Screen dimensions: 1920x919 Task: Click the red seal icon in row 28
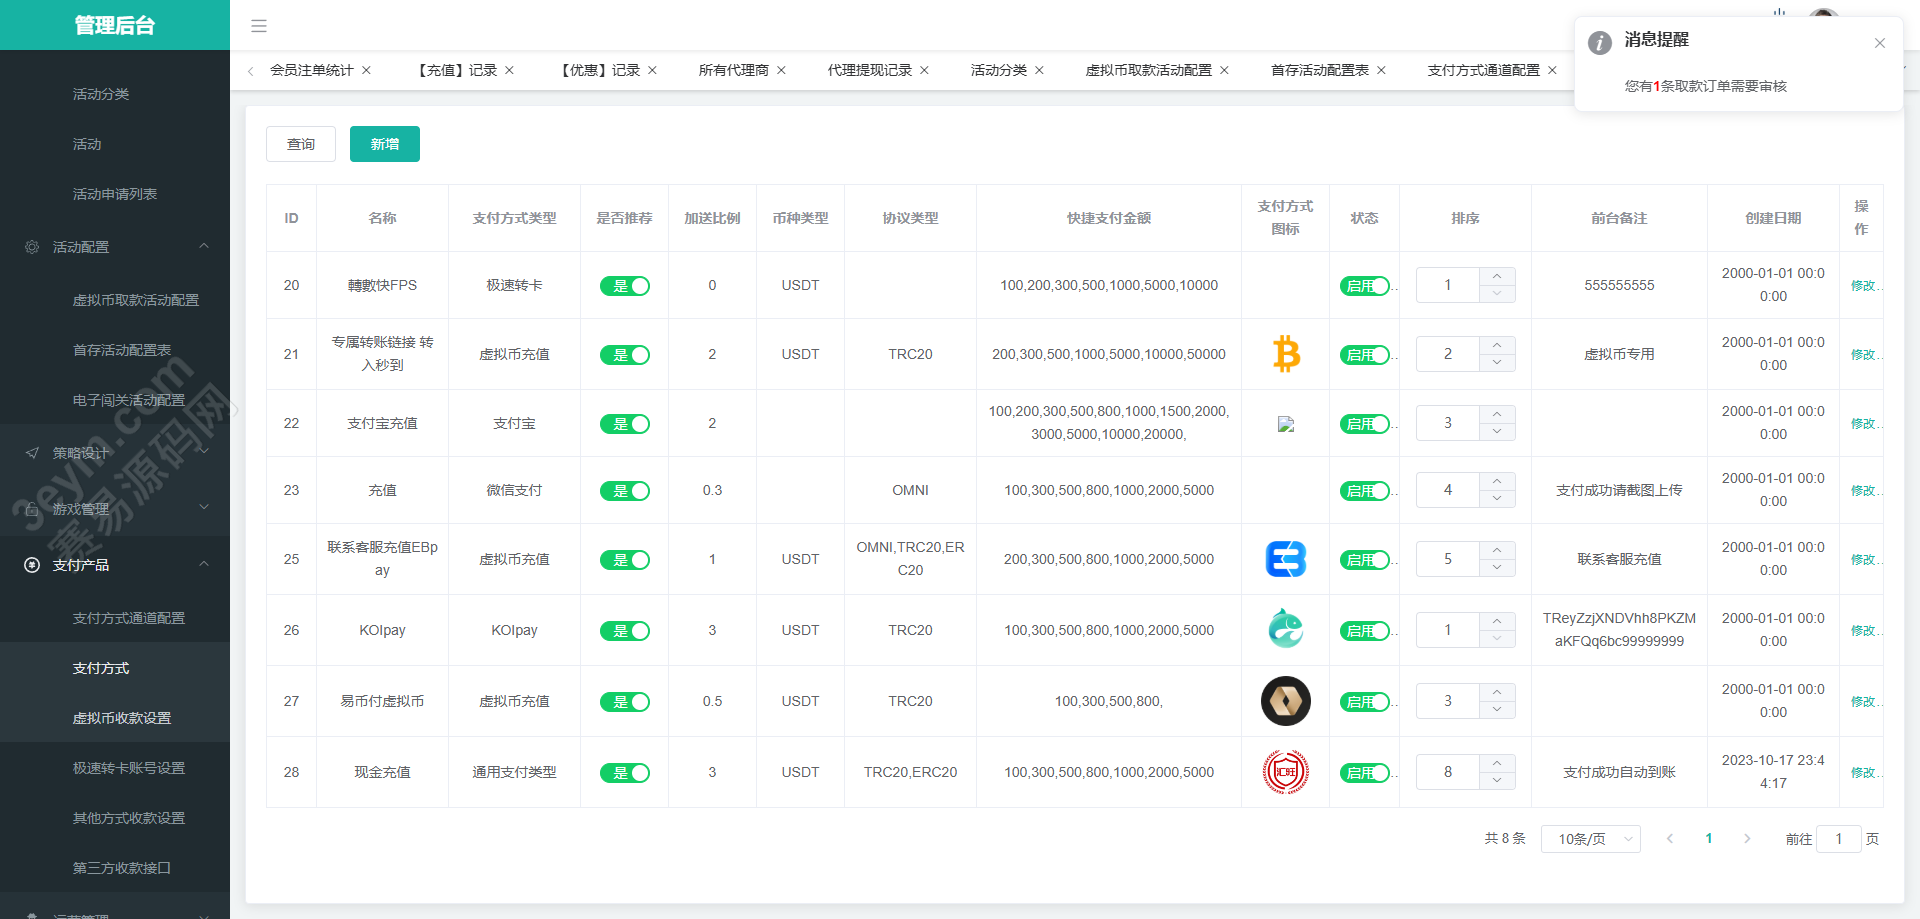tap(1285, 772)
